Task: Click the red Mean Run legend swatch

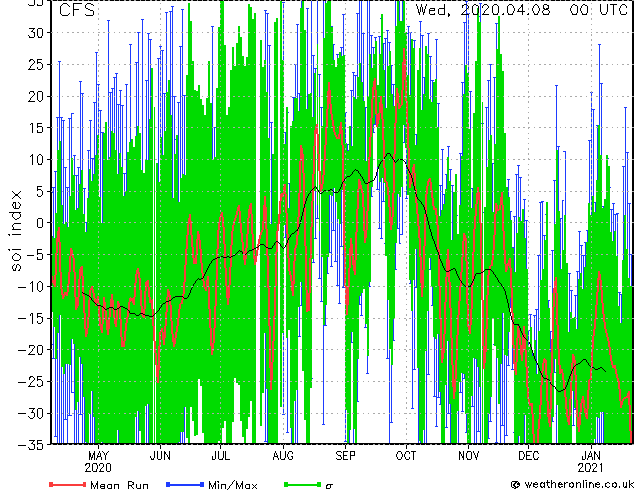Action: click(x=68, y=484)
